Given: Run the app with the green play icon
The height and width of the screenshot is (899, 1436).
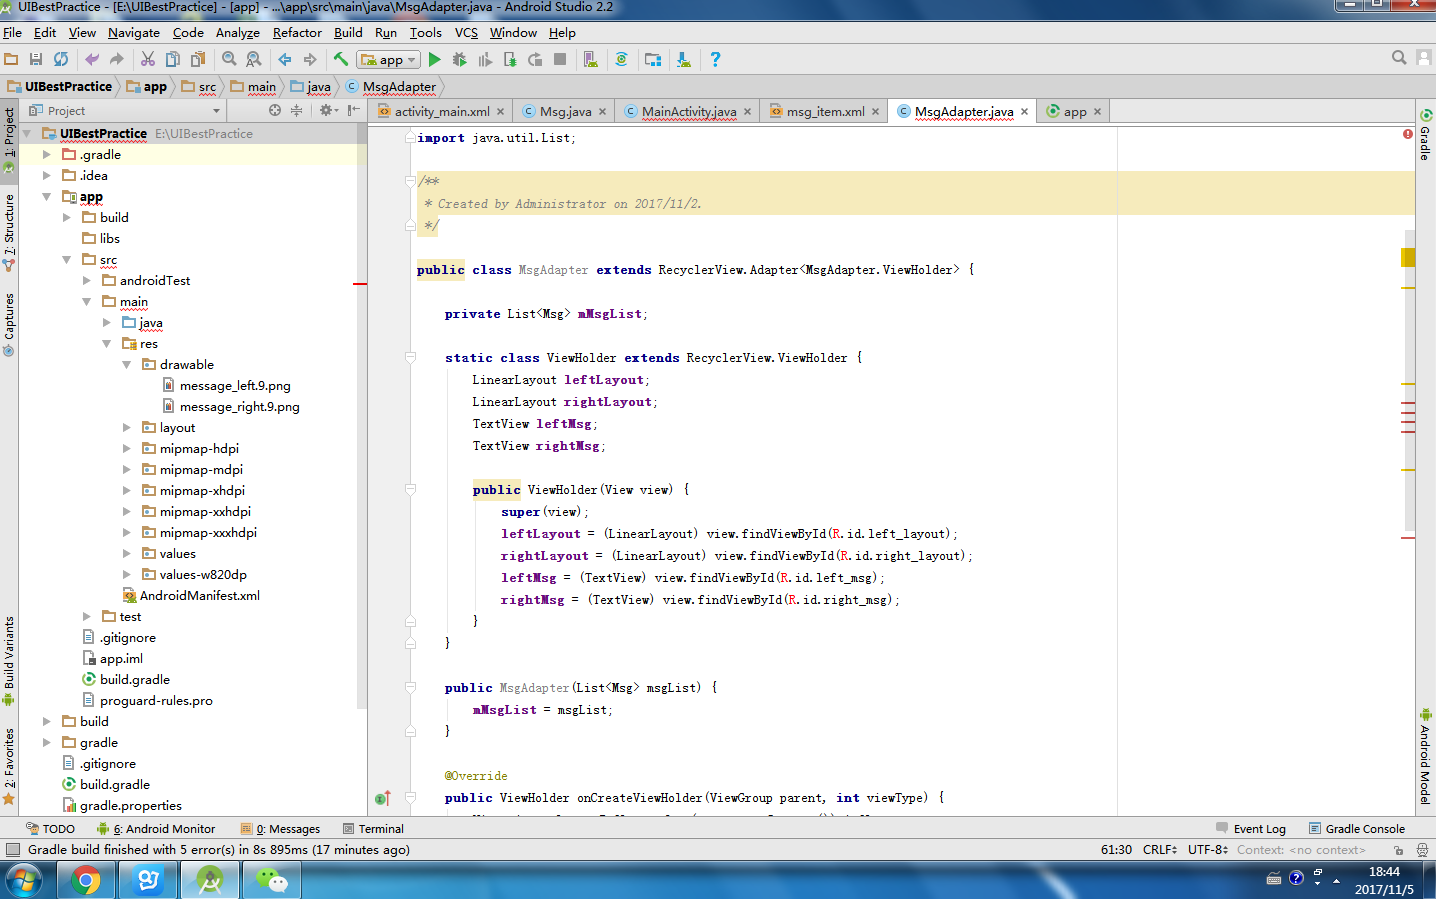Looking at the screenshot, I should click(x=435, y=59).
